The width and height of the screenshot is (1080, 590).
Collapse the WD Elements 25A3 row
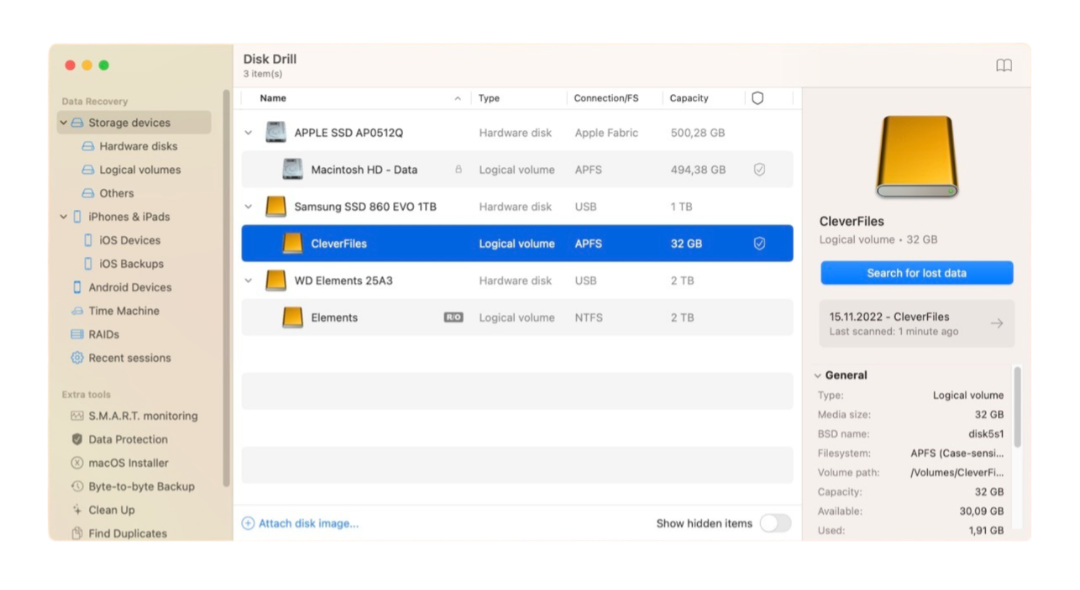pos(249,281)
